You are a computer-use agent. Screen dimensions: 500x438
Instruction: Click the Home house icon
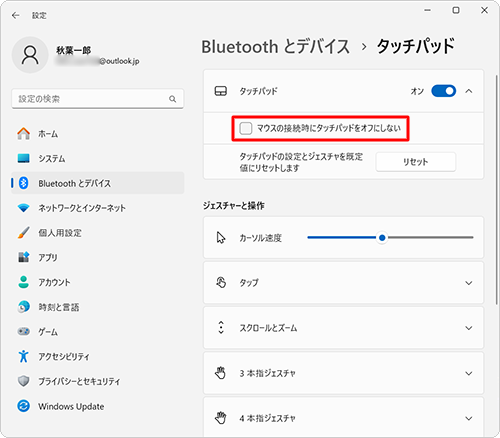[x=24, y=134]
